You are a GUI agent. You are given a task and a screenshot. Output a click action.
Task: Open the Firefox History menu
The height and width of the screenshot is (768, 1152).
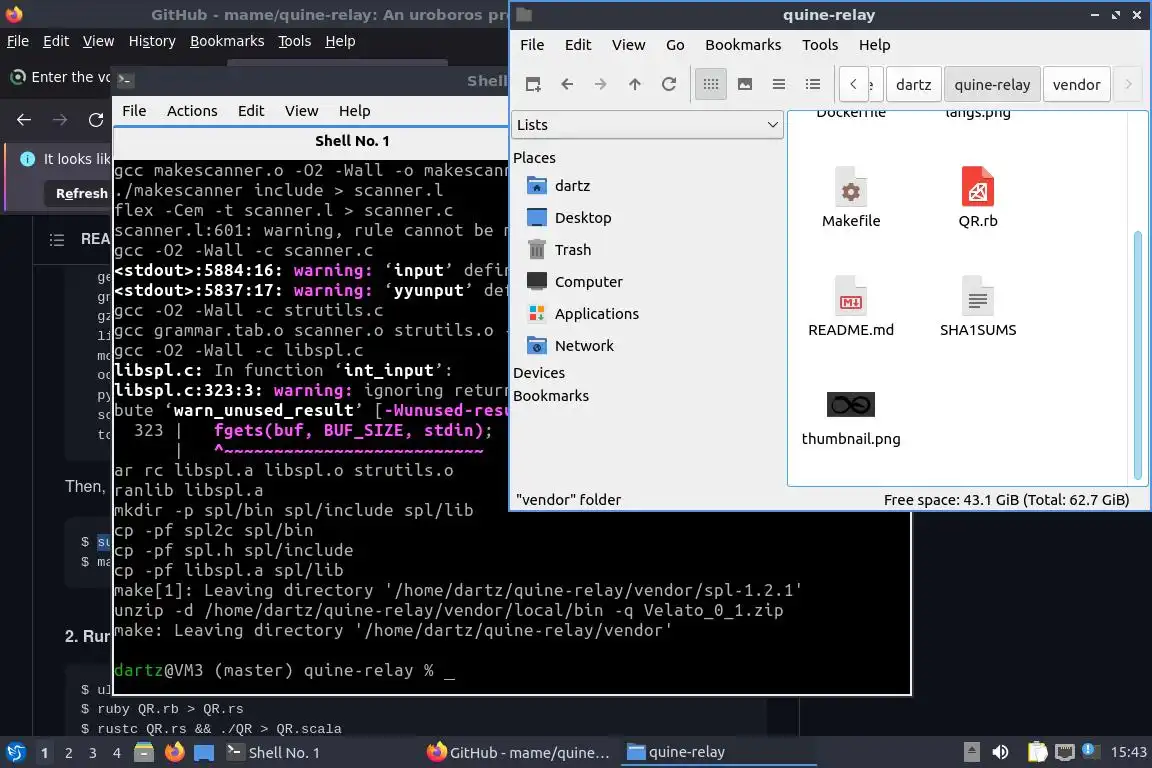point(152,41)
